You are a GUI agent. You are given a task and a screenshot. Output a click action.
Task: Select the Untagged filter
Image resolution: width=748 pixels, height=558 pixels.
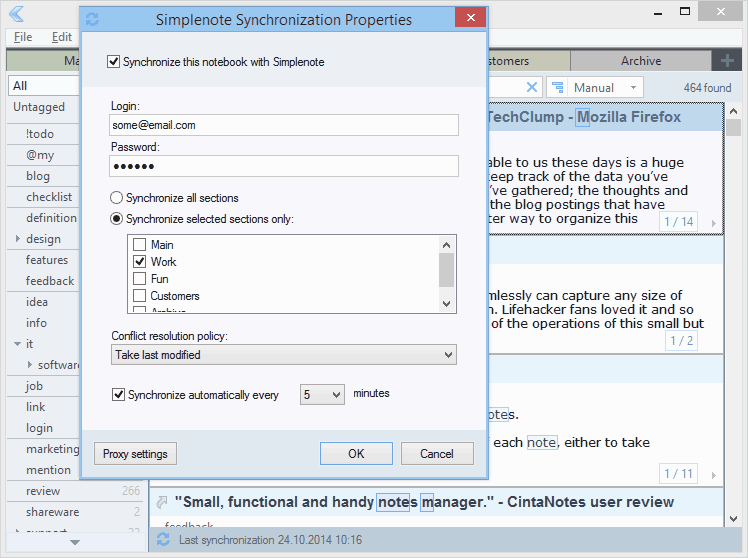tap(39, 107)
